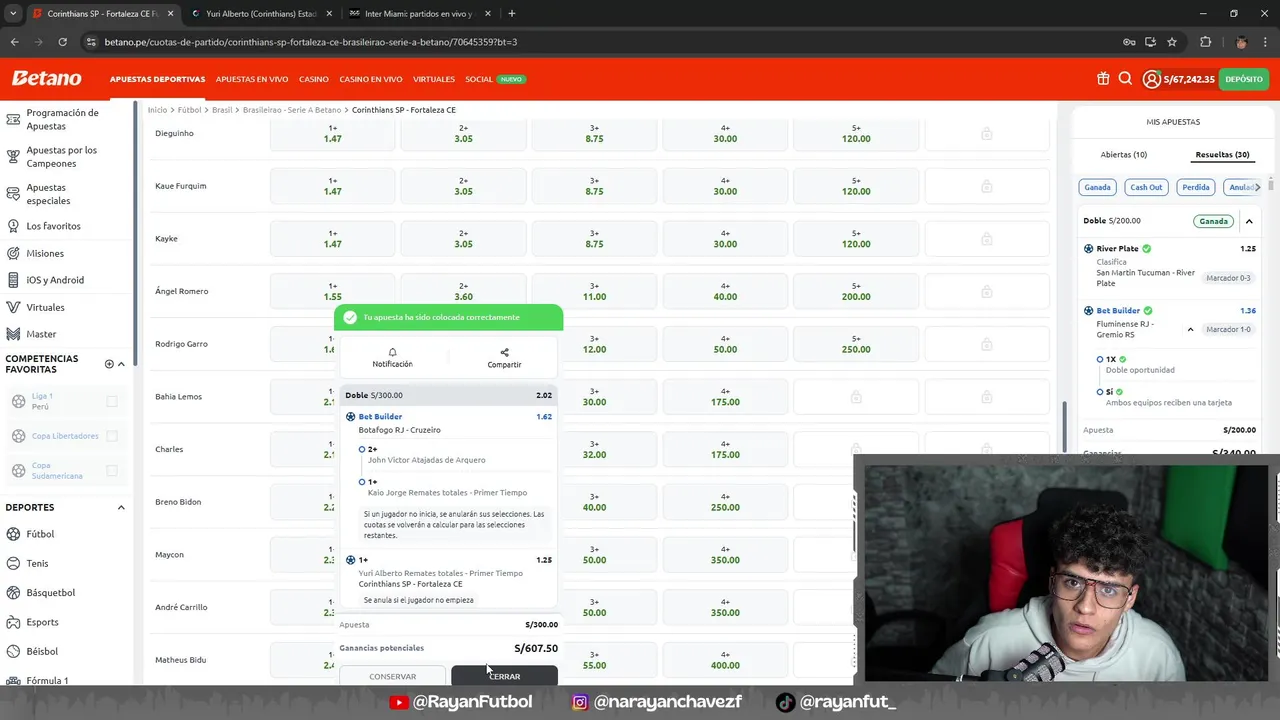Collapse the Competencias Favoritas section

121,364
